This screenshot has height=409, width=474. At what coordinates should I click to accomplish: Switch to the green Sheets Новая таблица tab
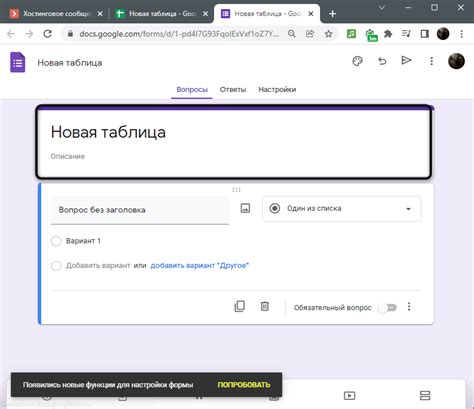[x=162, y=14]
